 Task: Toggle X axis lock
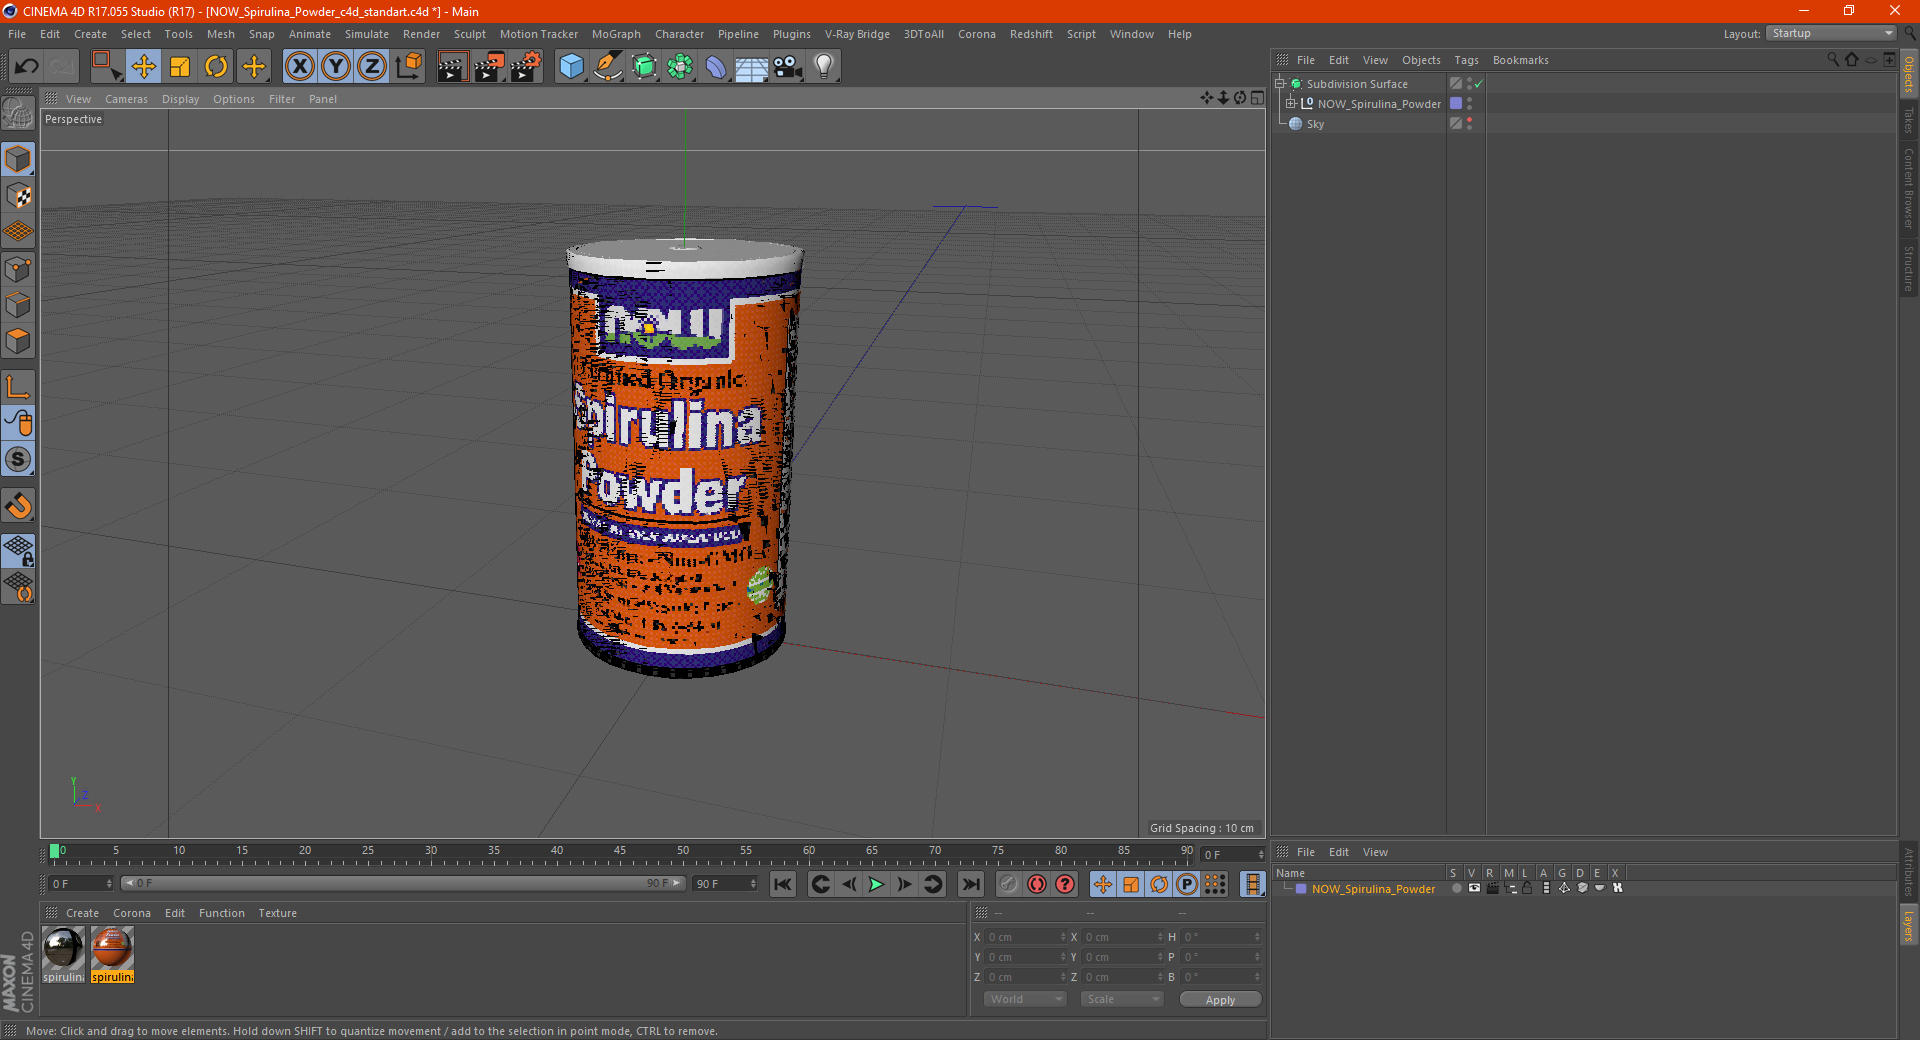pos(299,67)
